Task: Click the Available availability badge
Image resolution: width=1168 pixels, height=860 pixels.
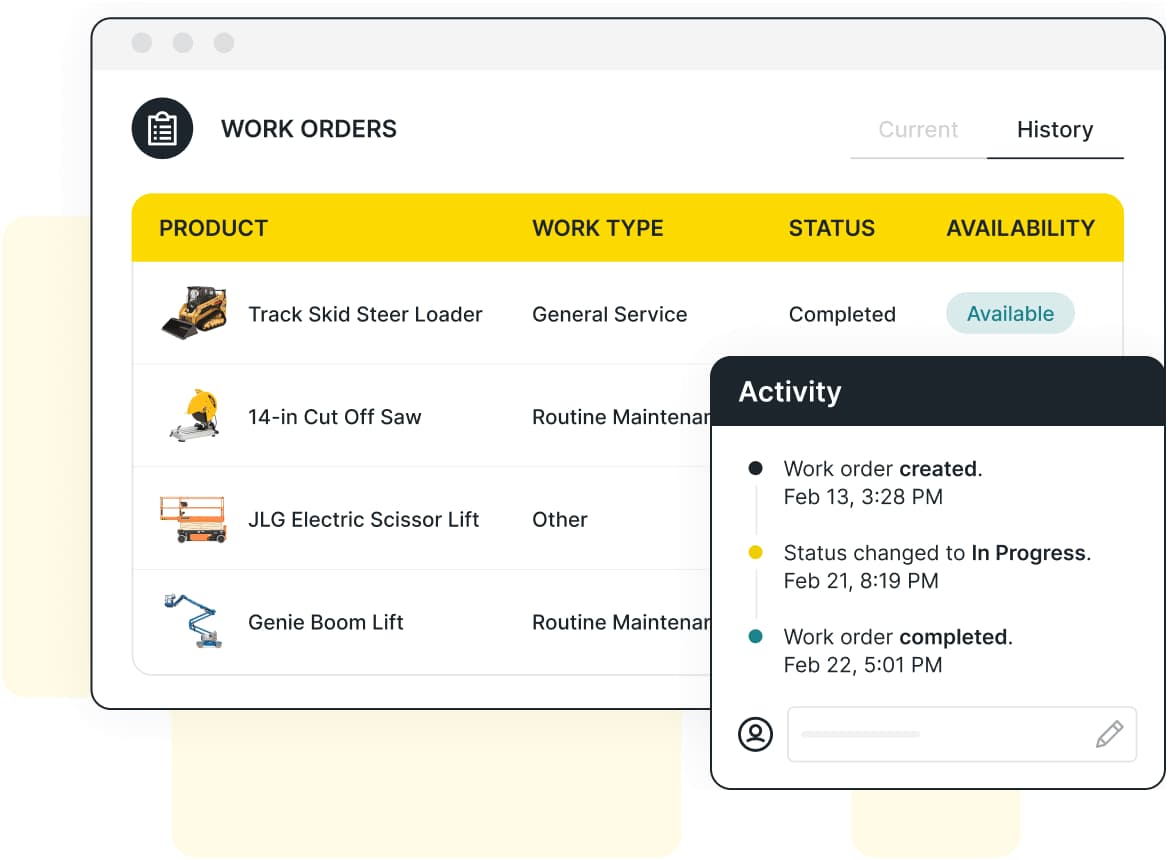Action: point(1010,313)
